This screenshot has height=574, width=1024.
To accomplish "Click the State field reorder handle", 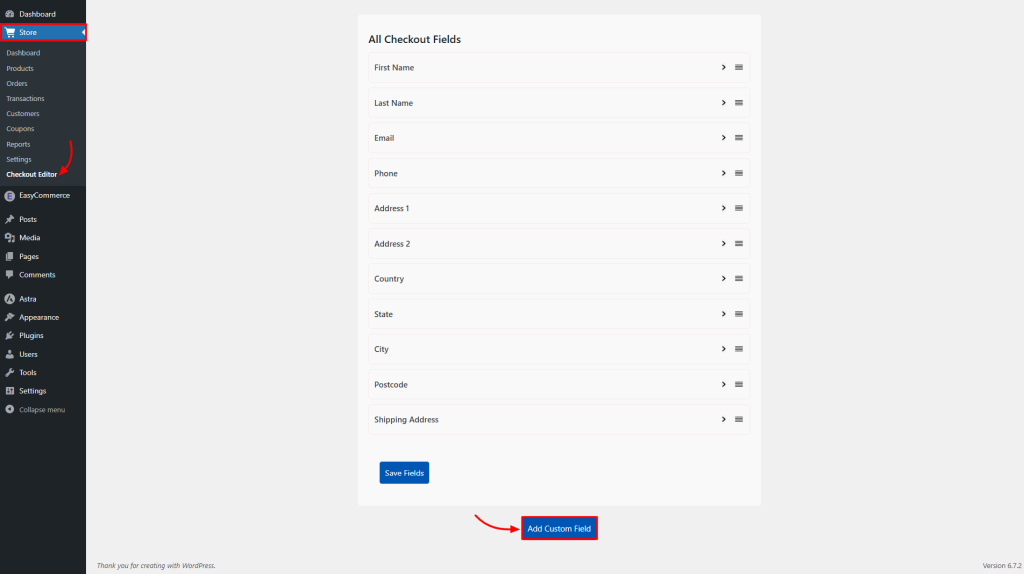I will [739, 314].
